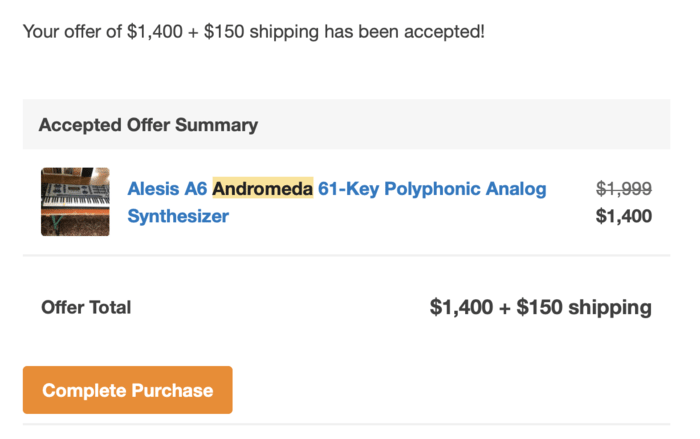Click $1,400 amount in Offer Total row
700x439 pixels.
point(461,307)
